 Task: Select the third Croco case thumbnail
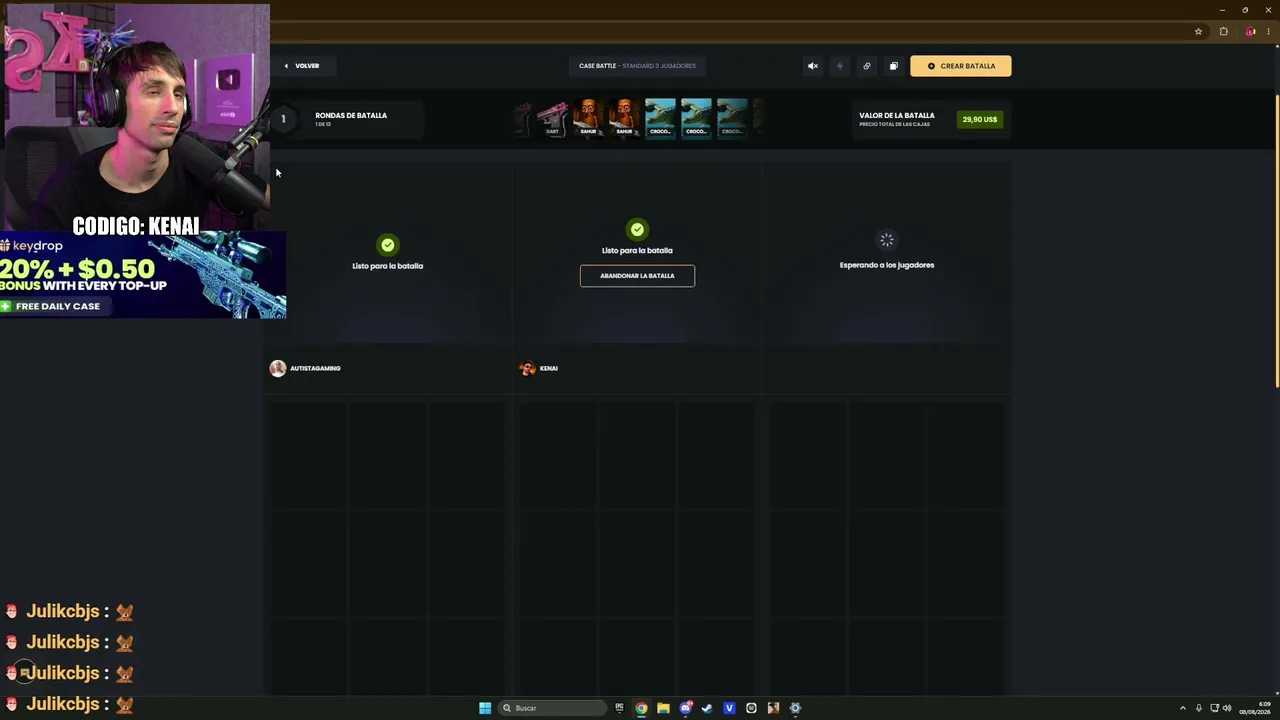click(x=732, y=118)
